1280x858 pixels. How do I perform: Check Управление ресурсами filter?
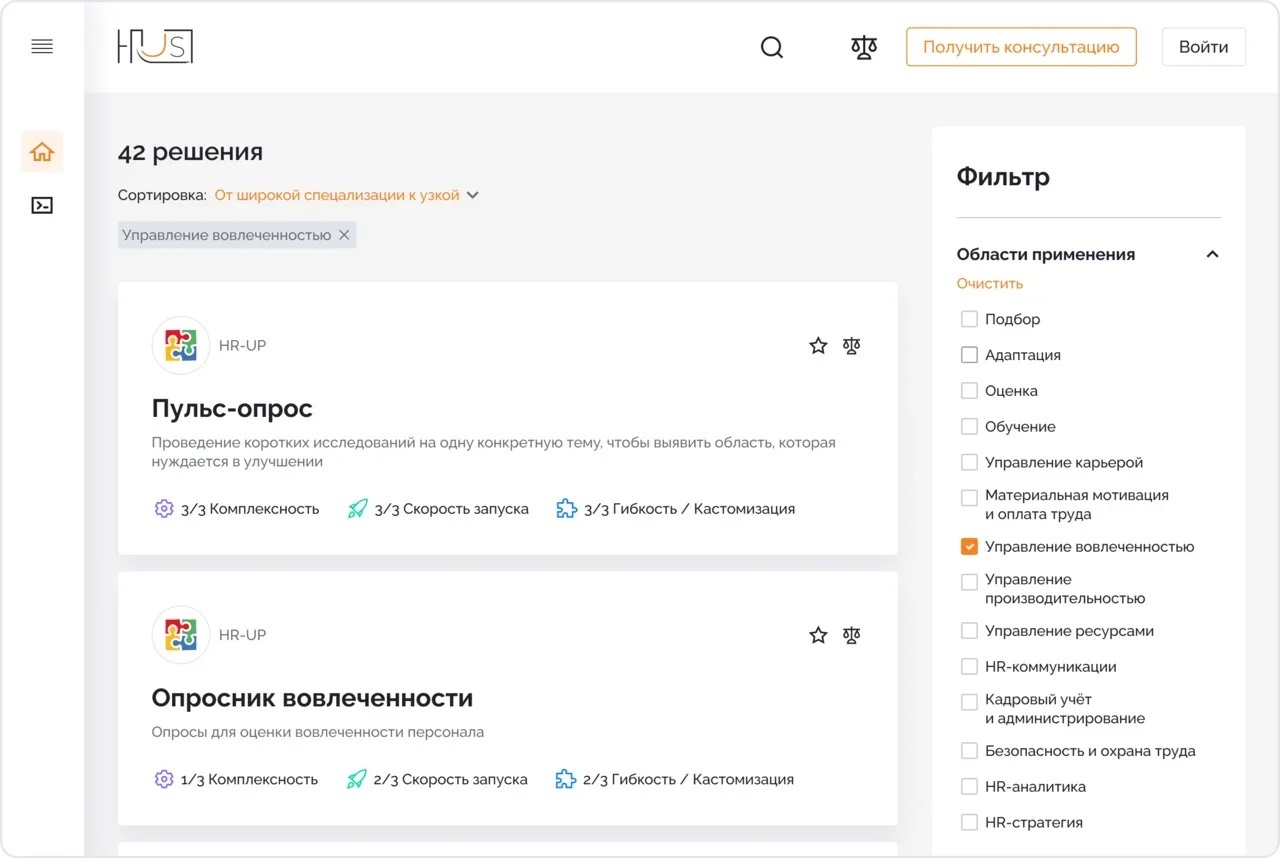click(969, 631)
